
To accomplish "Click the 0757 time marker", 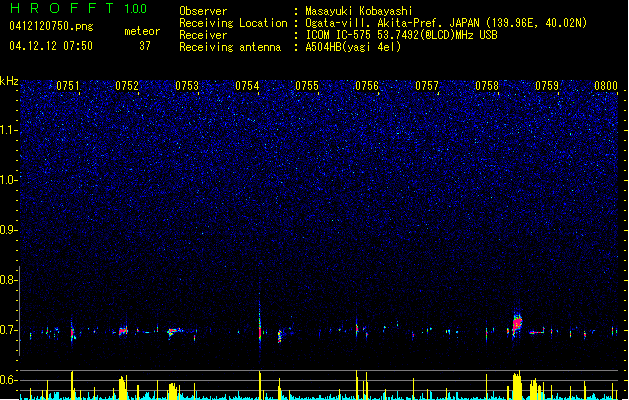I will [427, 86].
